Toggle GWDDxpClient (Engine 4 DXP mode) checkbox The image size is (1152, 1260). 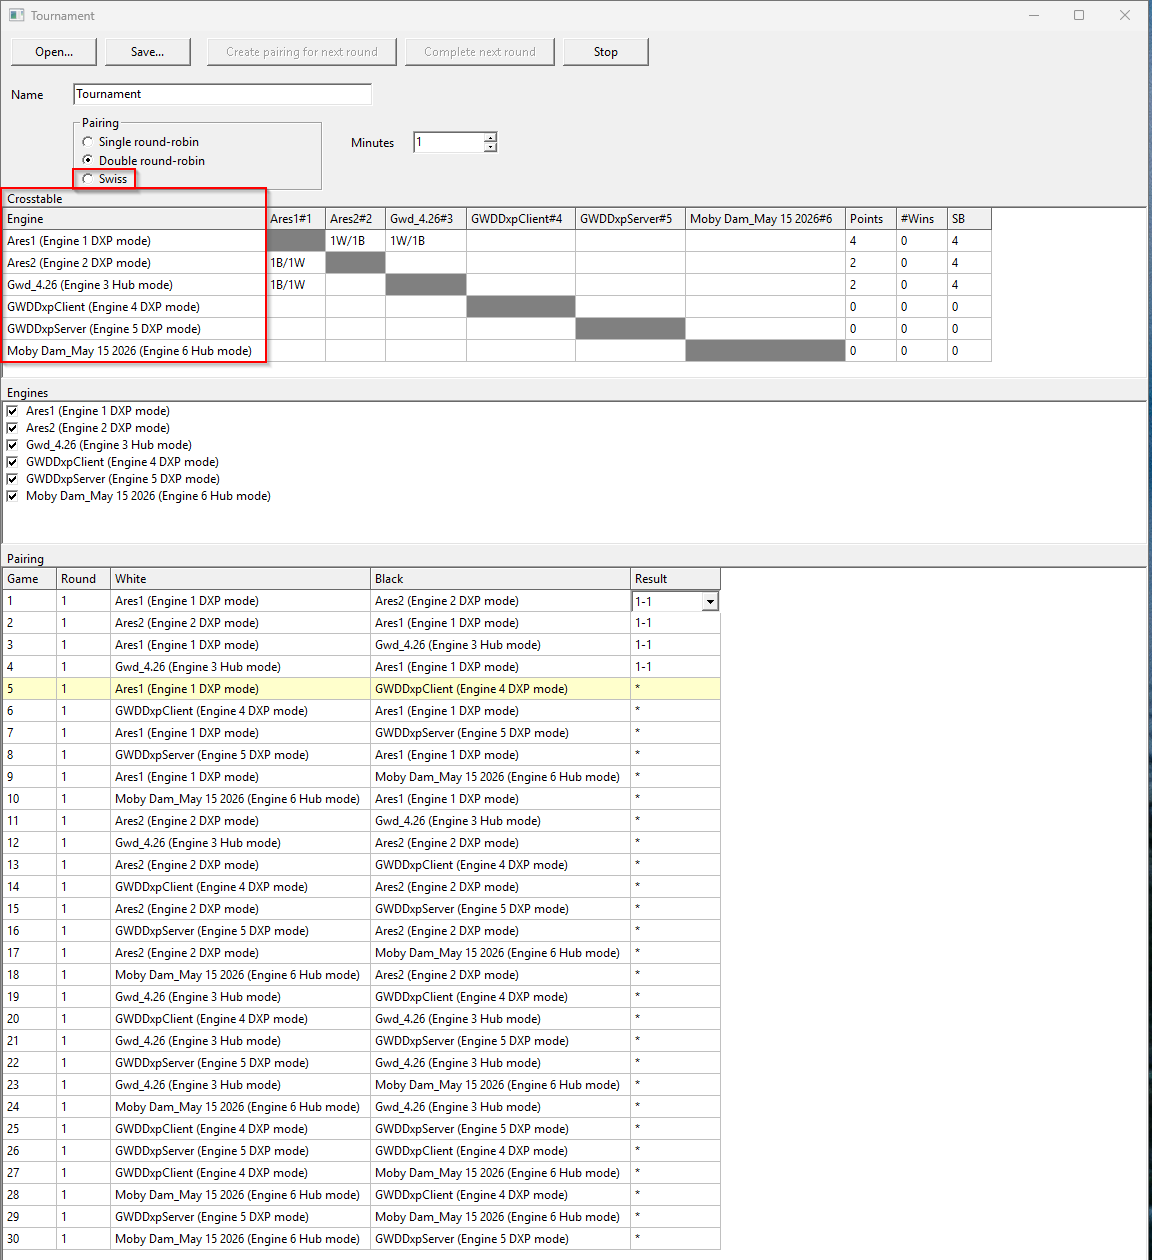click(12, 462)
